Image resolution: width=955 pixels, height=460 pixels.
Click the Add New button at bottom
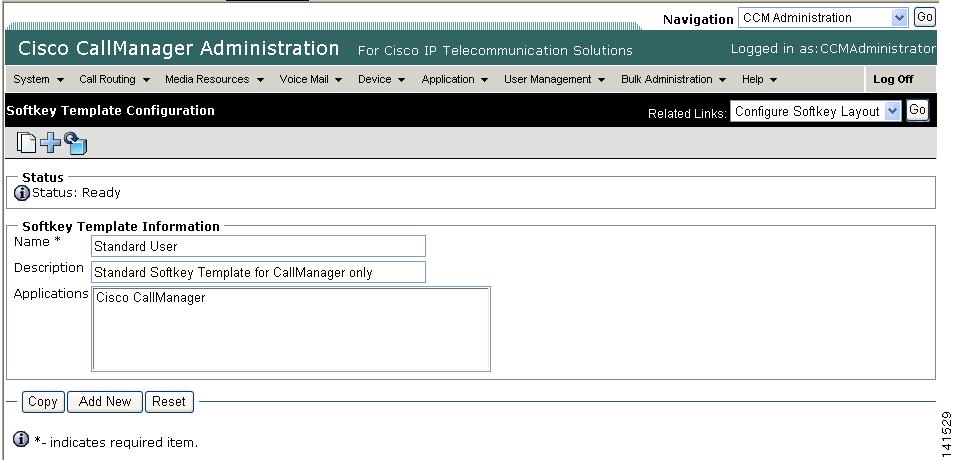tap(105, 402)
